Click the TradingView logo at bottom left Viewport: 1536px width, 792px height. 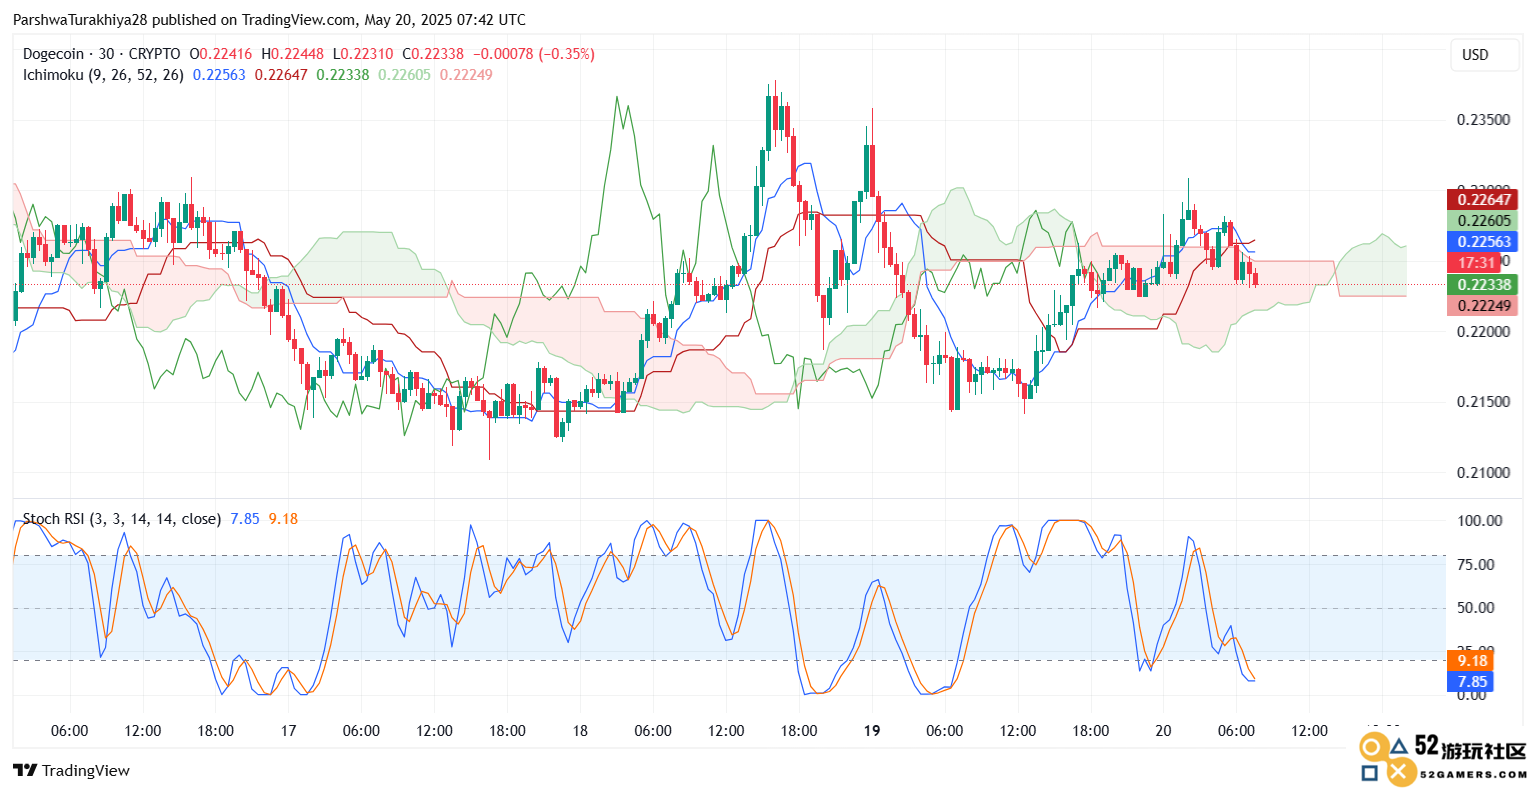(x=71, y=770)
